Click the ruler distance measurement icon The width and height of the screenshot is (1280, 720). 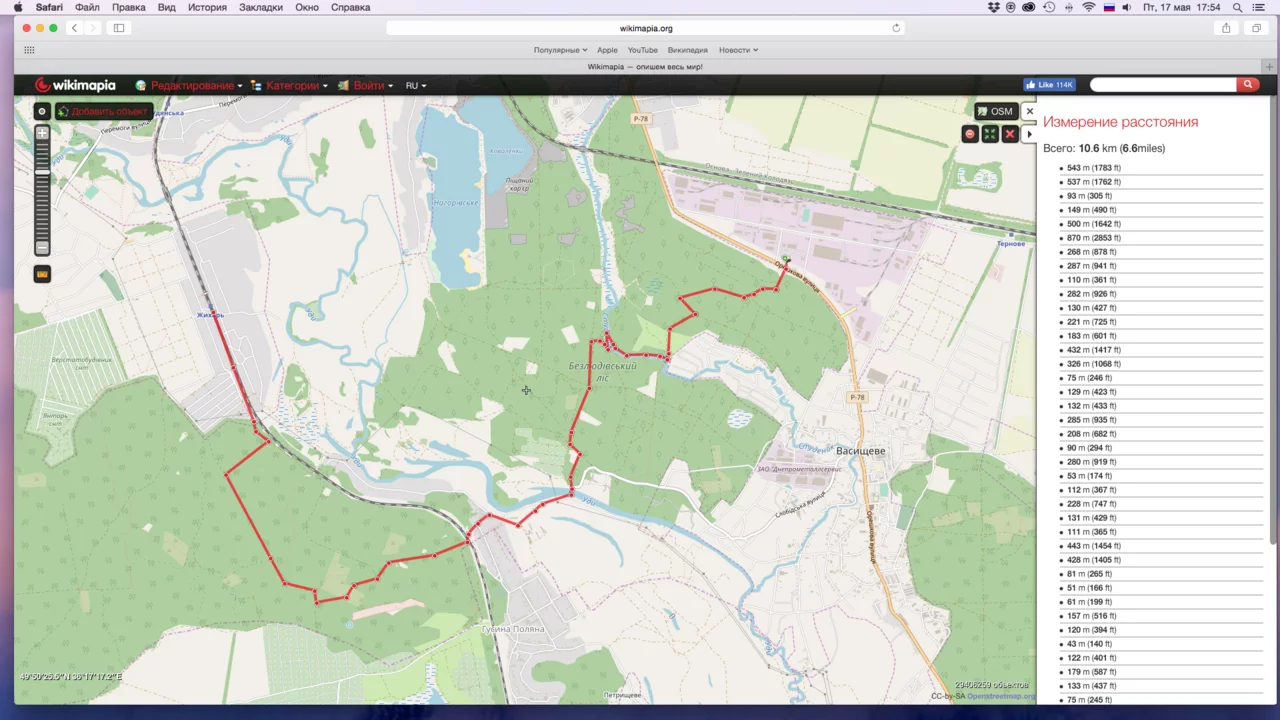point(42,274)
